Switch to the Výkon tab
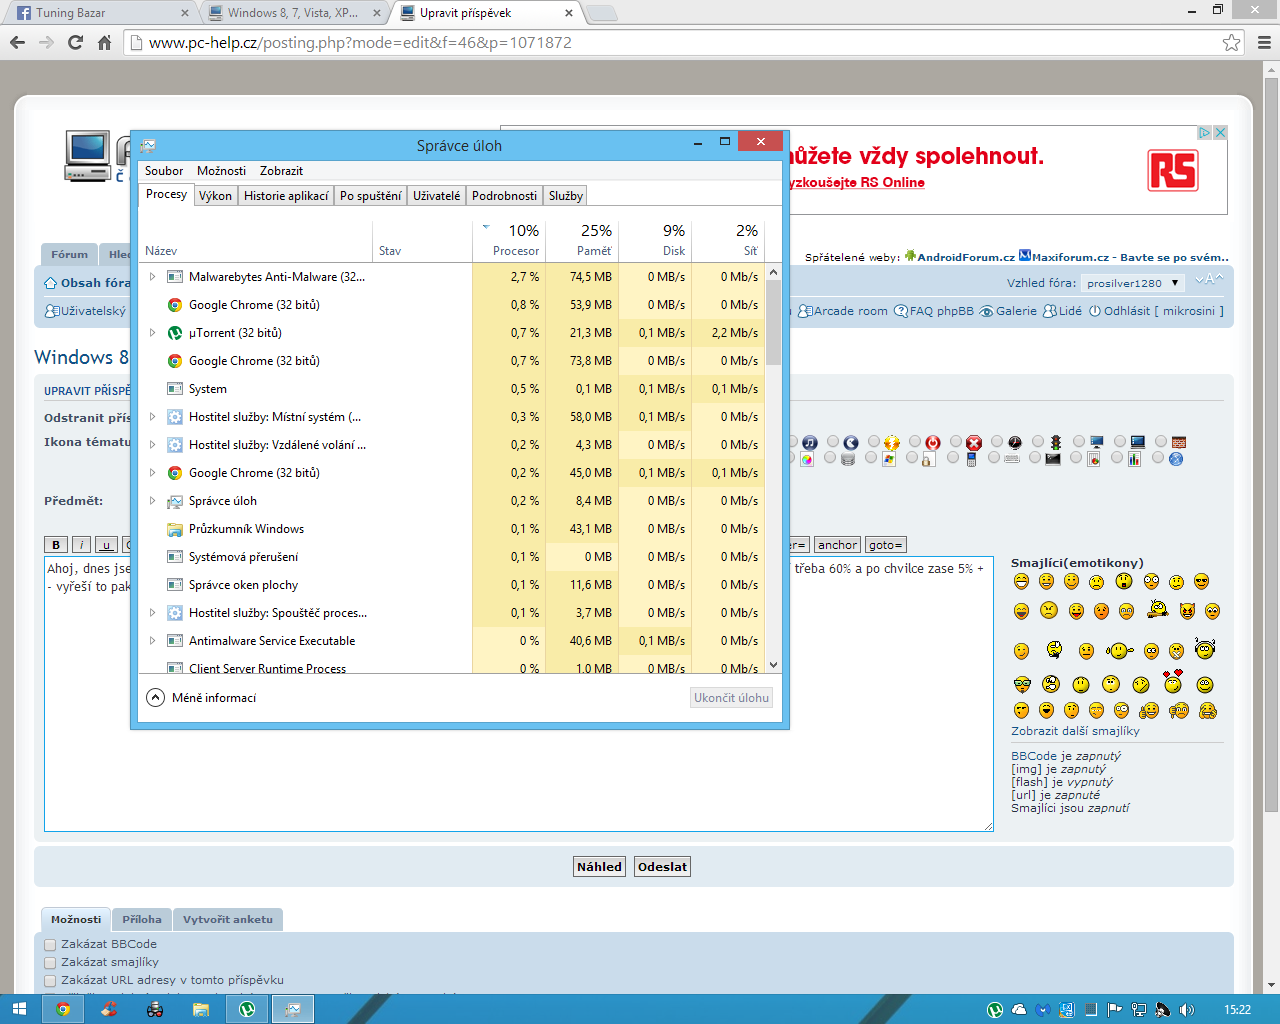 pos(215,196)
